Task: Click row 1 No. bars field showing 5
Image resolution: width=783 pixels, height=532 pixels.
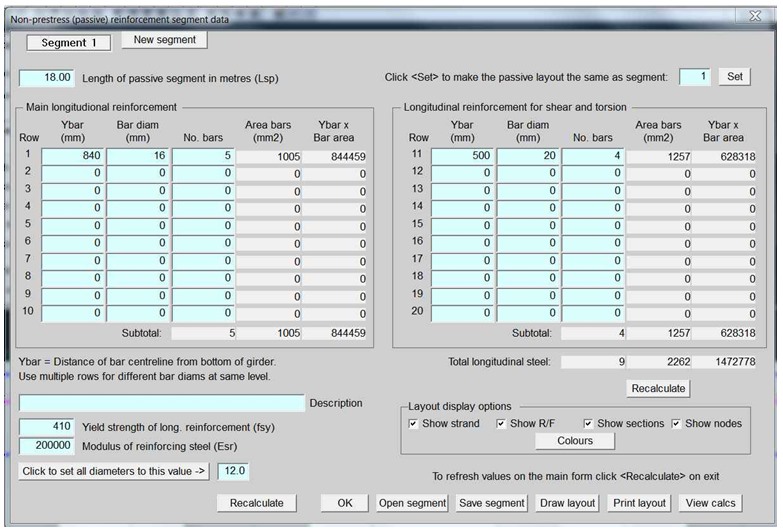Action: point(203,156)
